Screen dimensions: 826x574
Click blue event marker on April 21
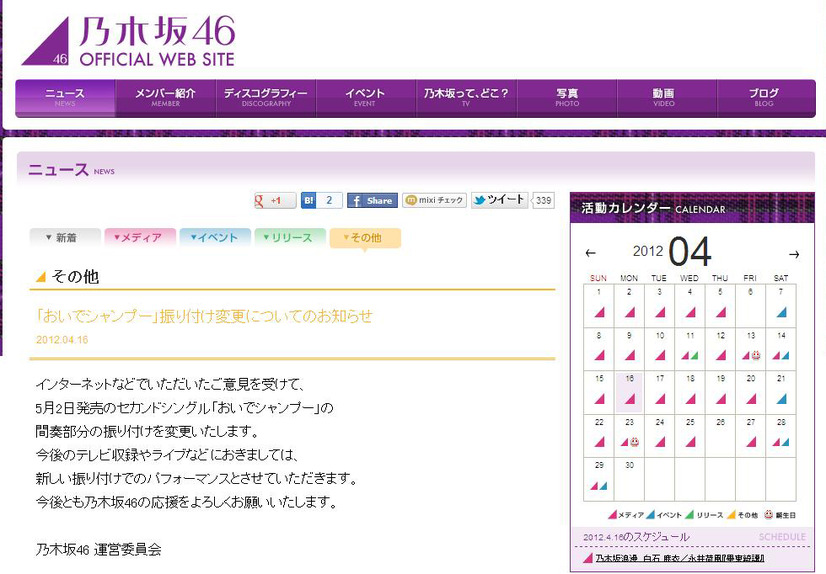pyautogui.click(x=782, y=399)
